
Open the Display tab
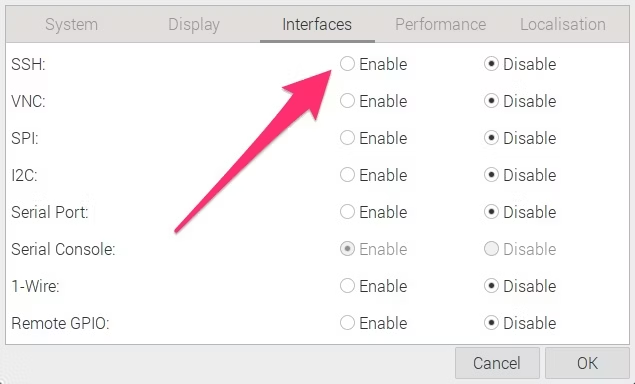tap(194, 24)
